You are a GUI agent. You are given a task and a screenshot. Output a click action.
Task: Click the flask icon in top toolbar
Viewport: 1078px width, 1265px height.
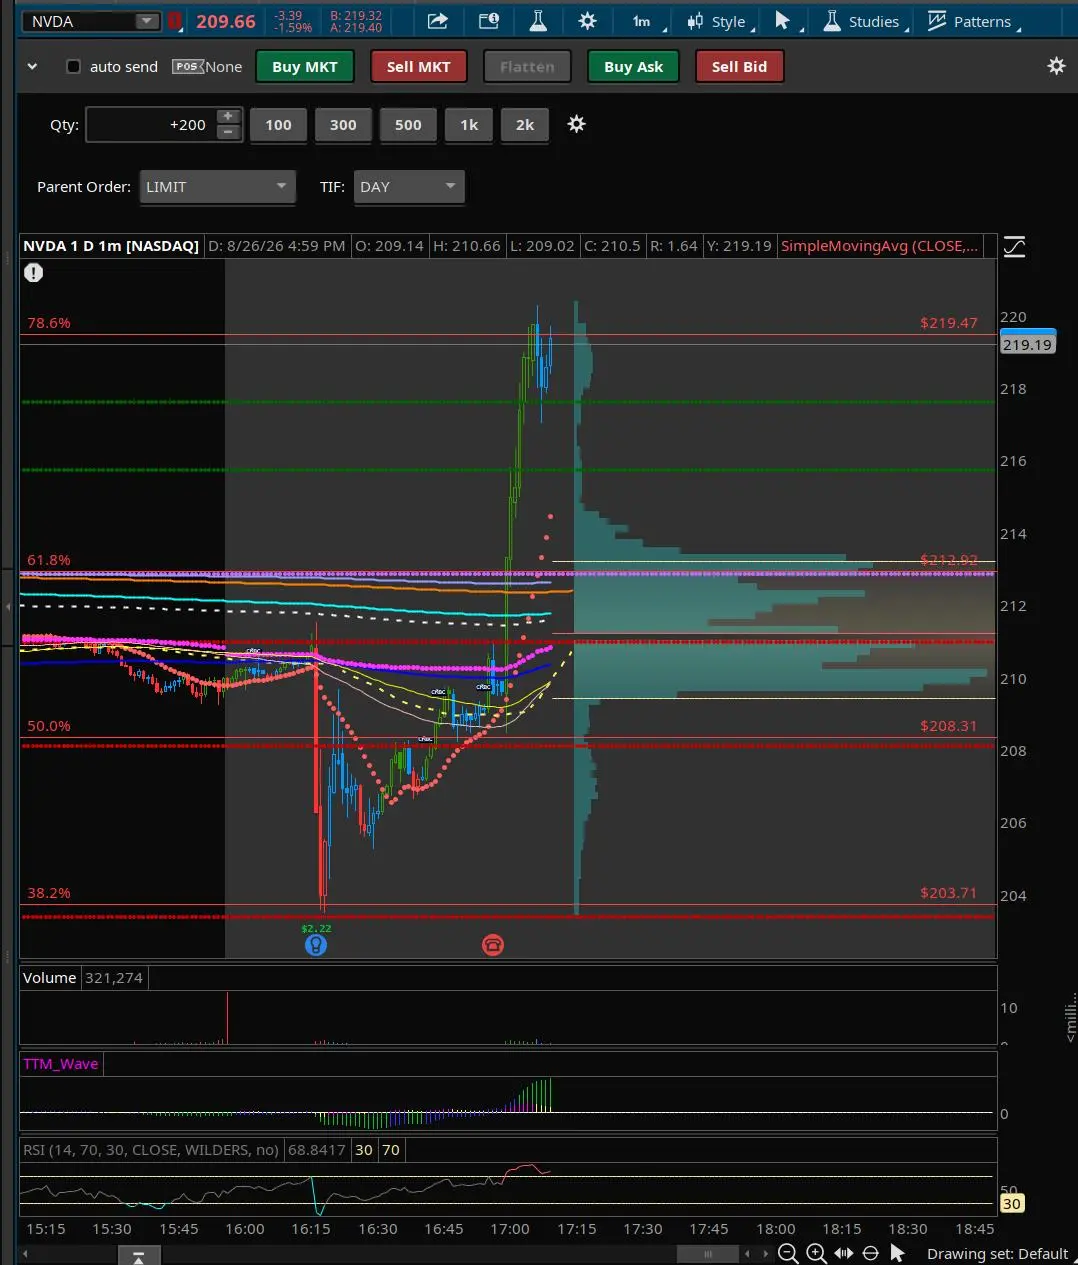click(x=537, y=21)
